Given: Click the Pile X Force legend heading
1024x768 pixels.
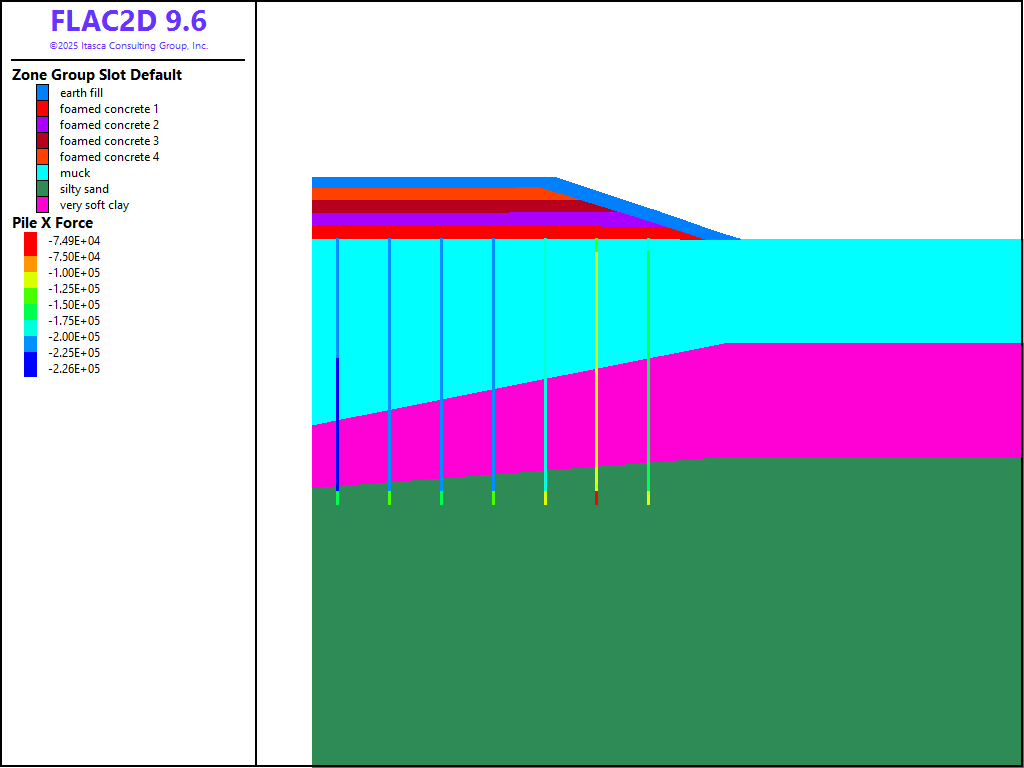Looking at the screenshot, I should 52,223.
